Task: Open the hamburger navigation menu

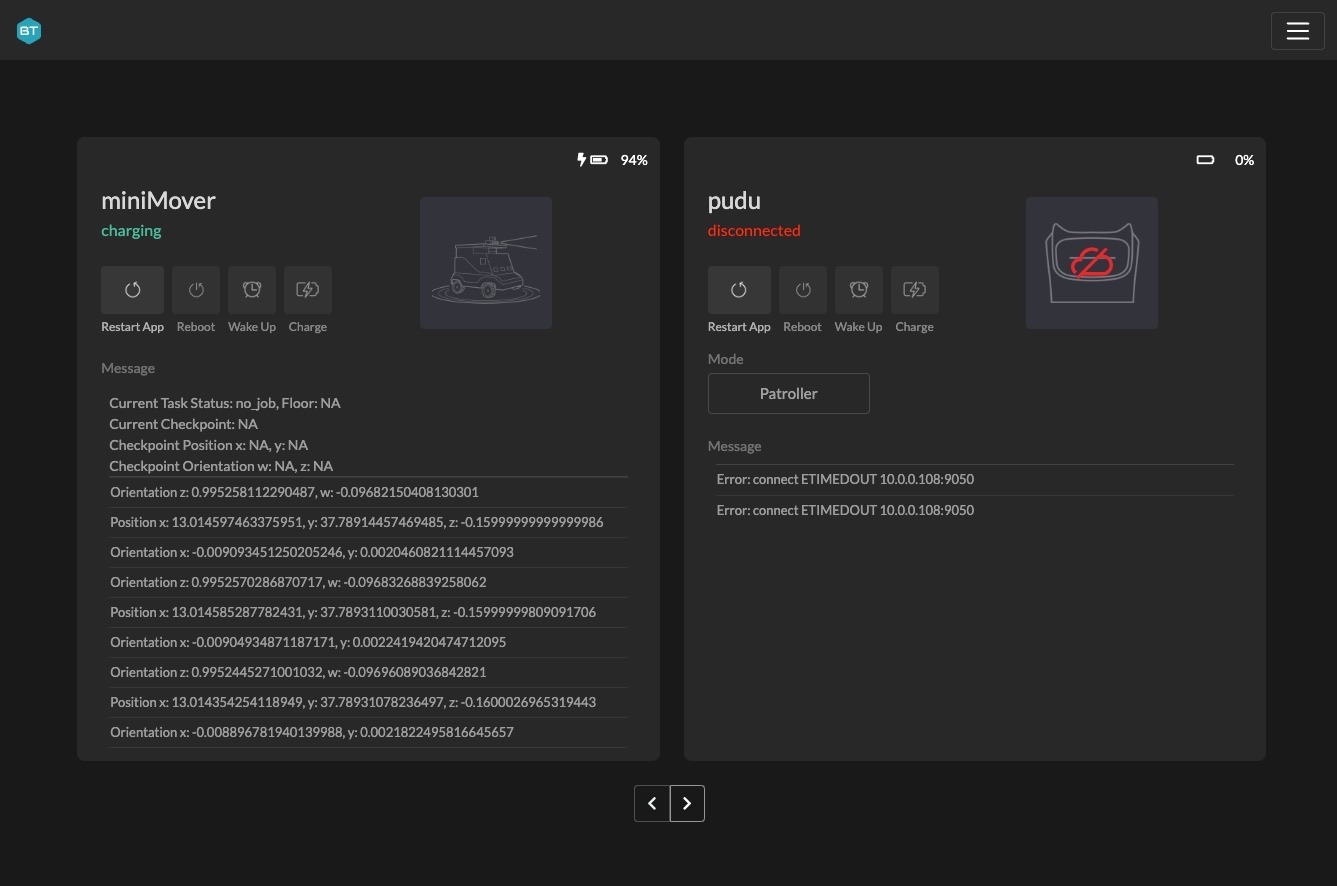Action: pyautogui.click(x=1297, y=31)
